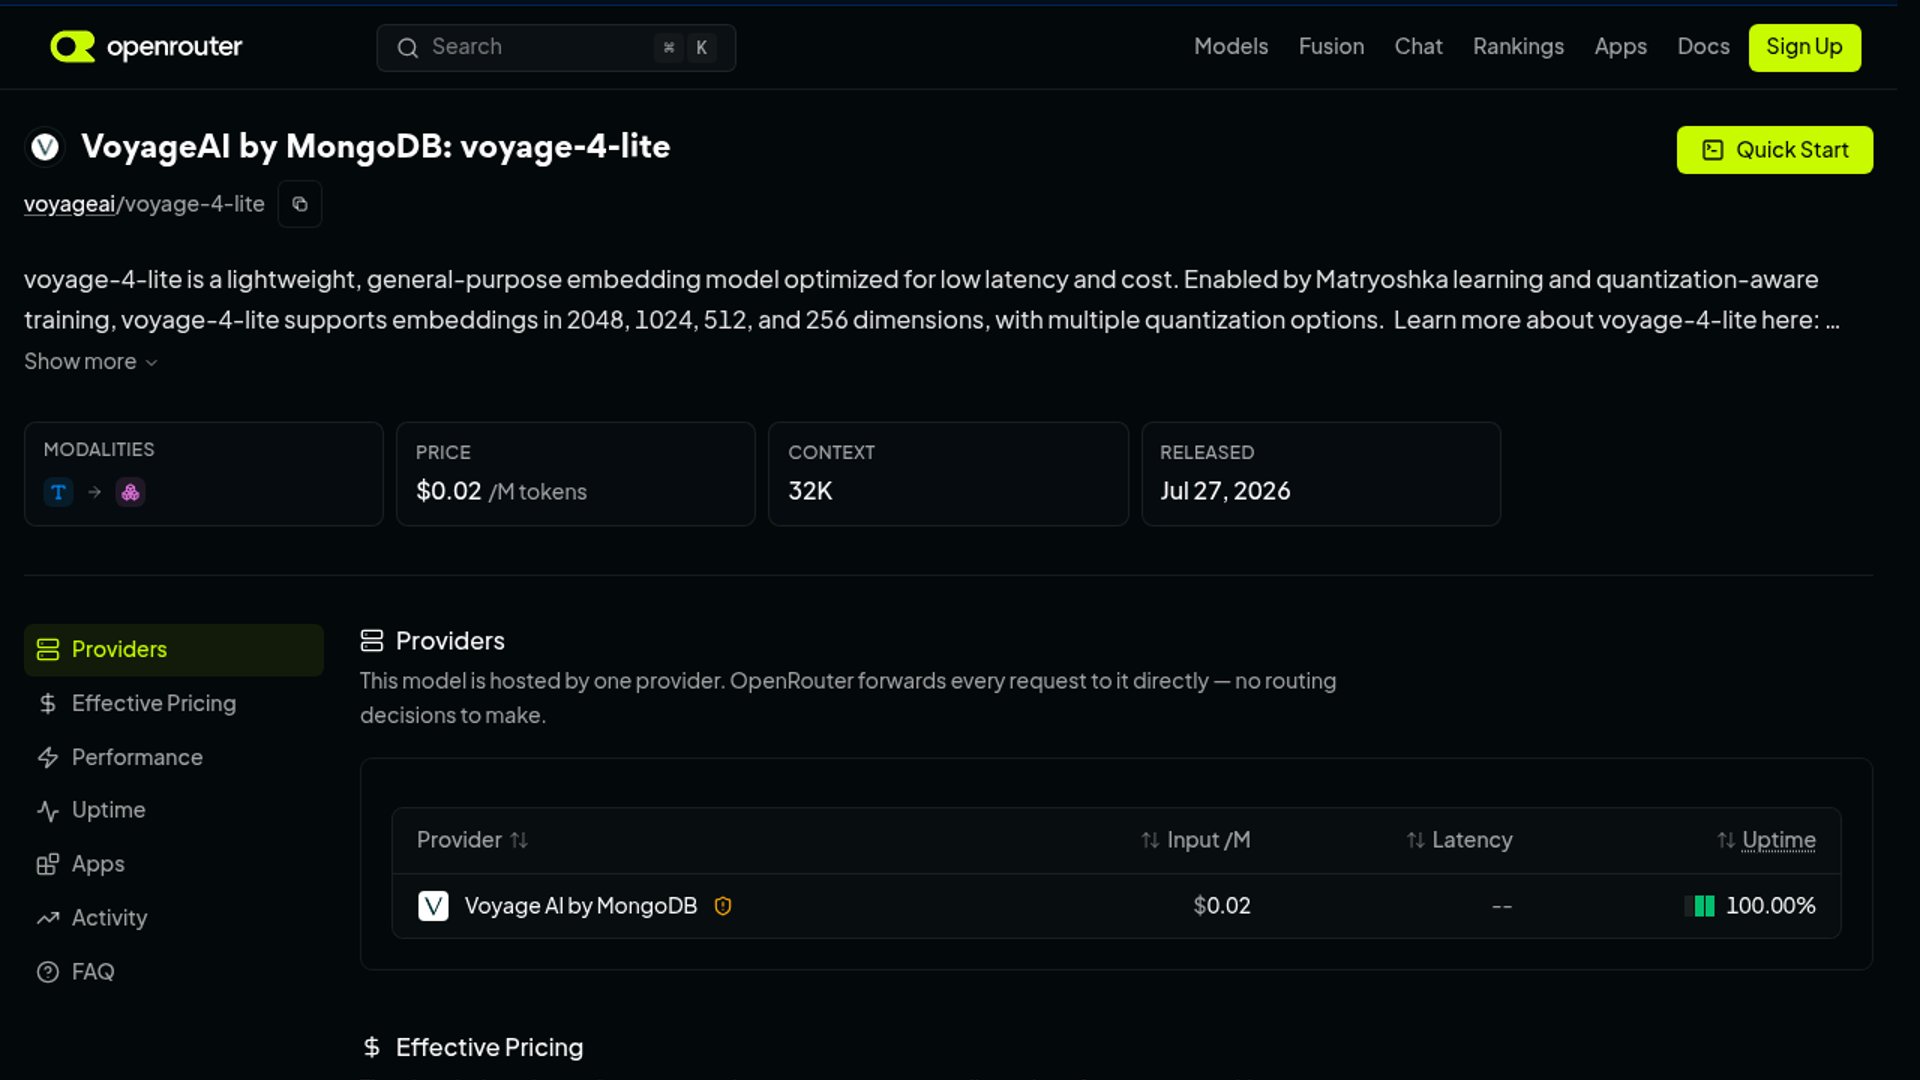
Task: Click the Jul 27, 2026 release date
Action: (1225, 491)
